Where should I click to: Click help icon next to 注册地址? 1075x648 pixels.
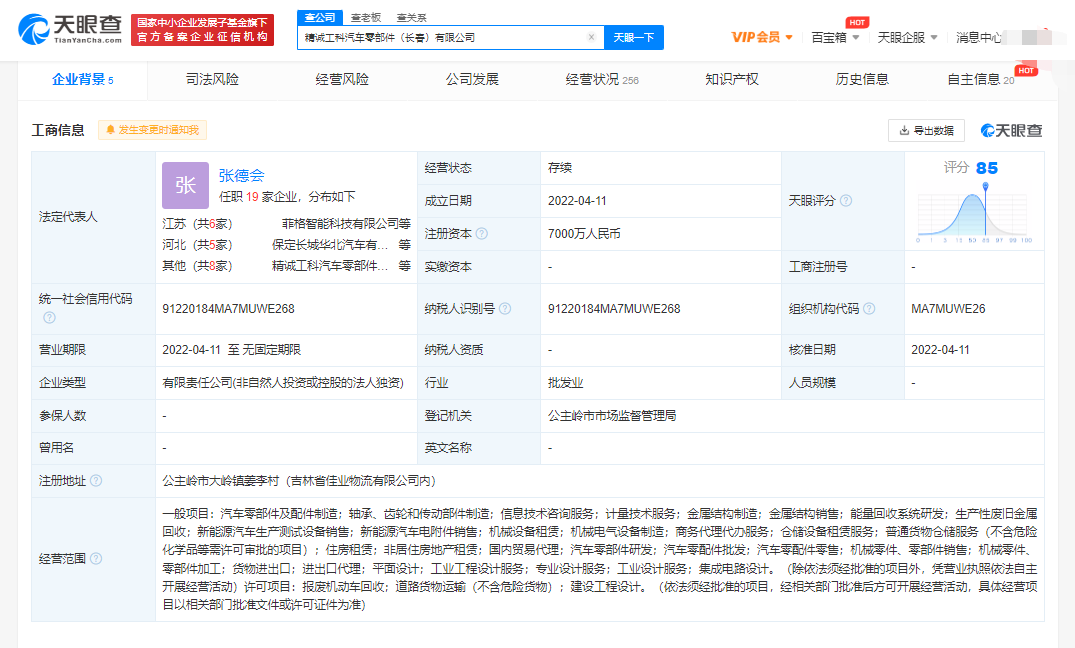coord(96,480)
